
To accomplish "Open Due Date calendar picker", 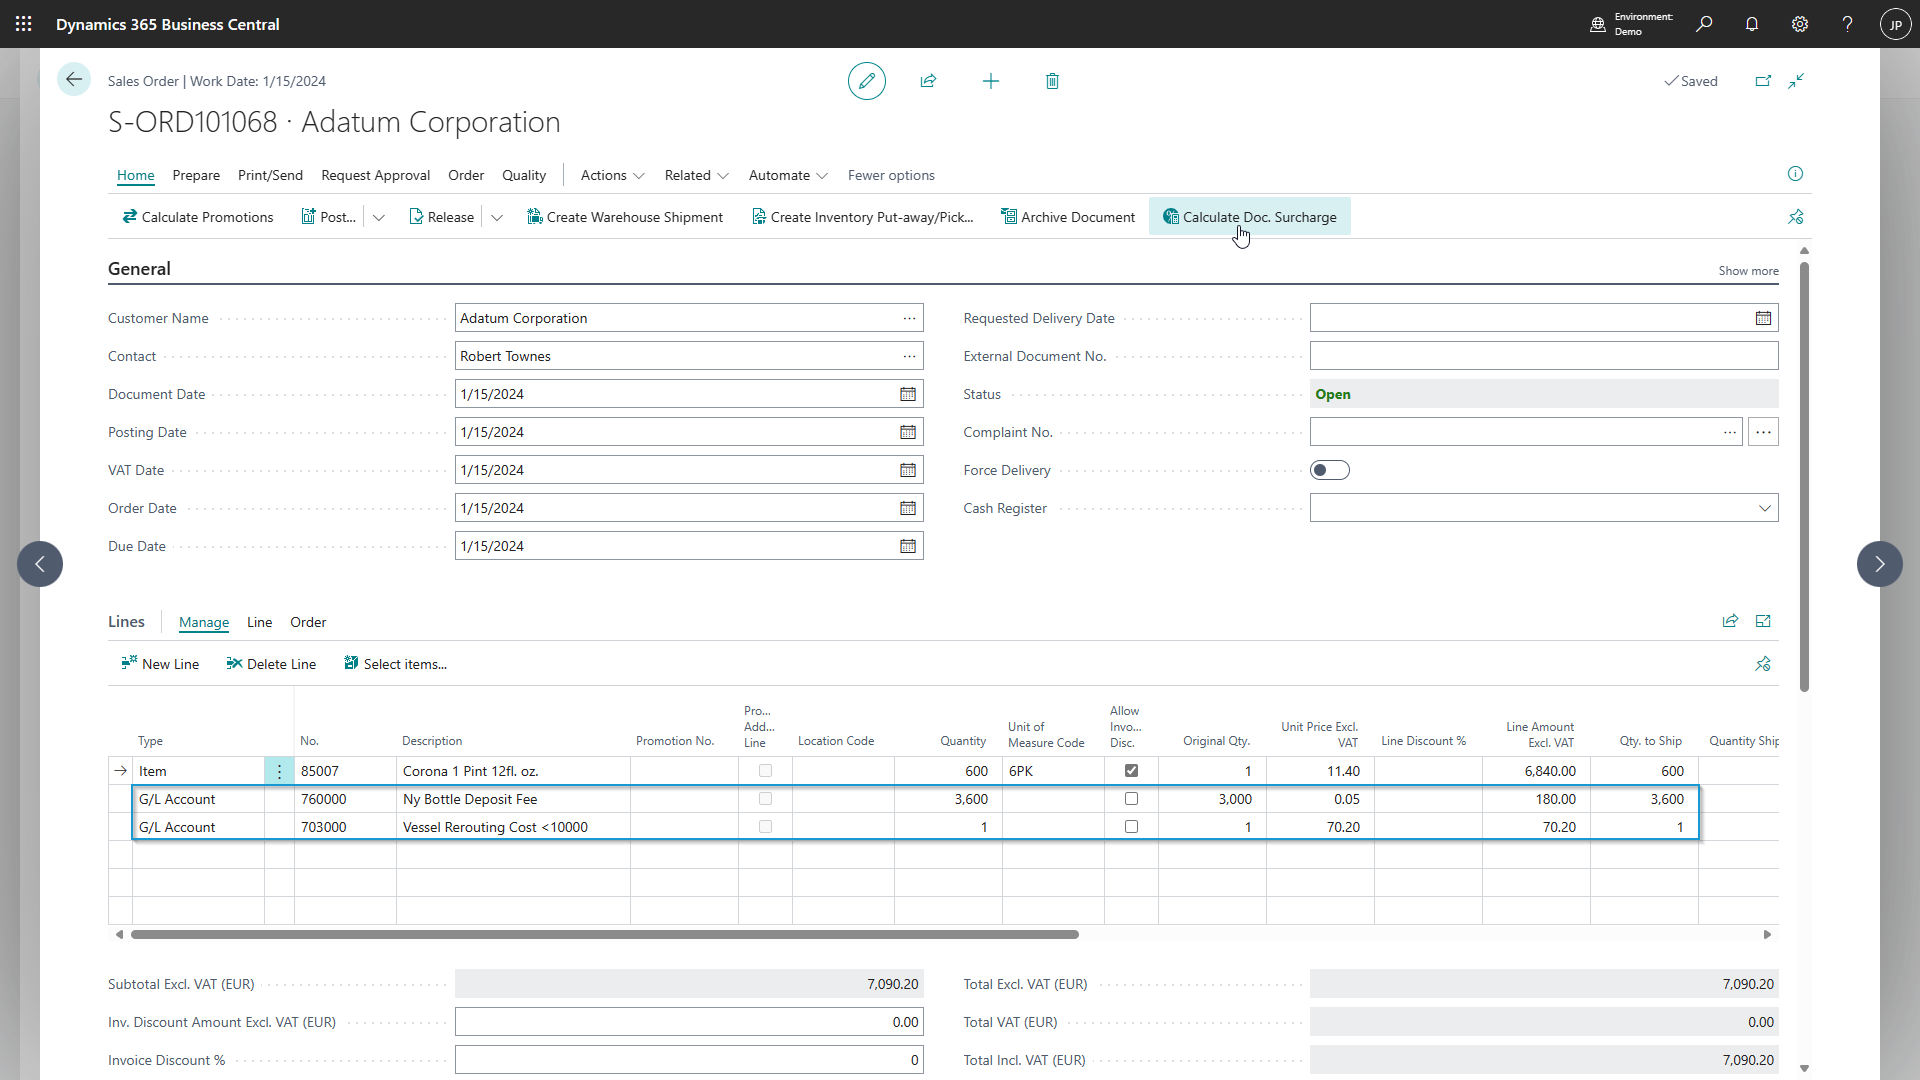I will [908, 546].
